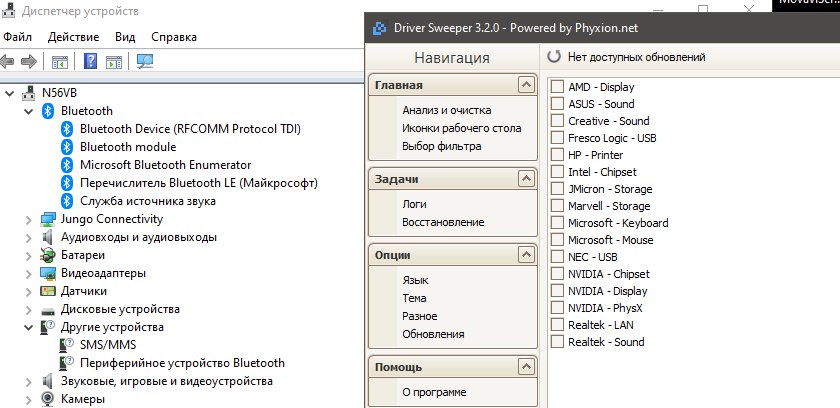Open the Обновления option
Image resolution: width=840 pixels, height=408 pixels.
coord(433,334)
